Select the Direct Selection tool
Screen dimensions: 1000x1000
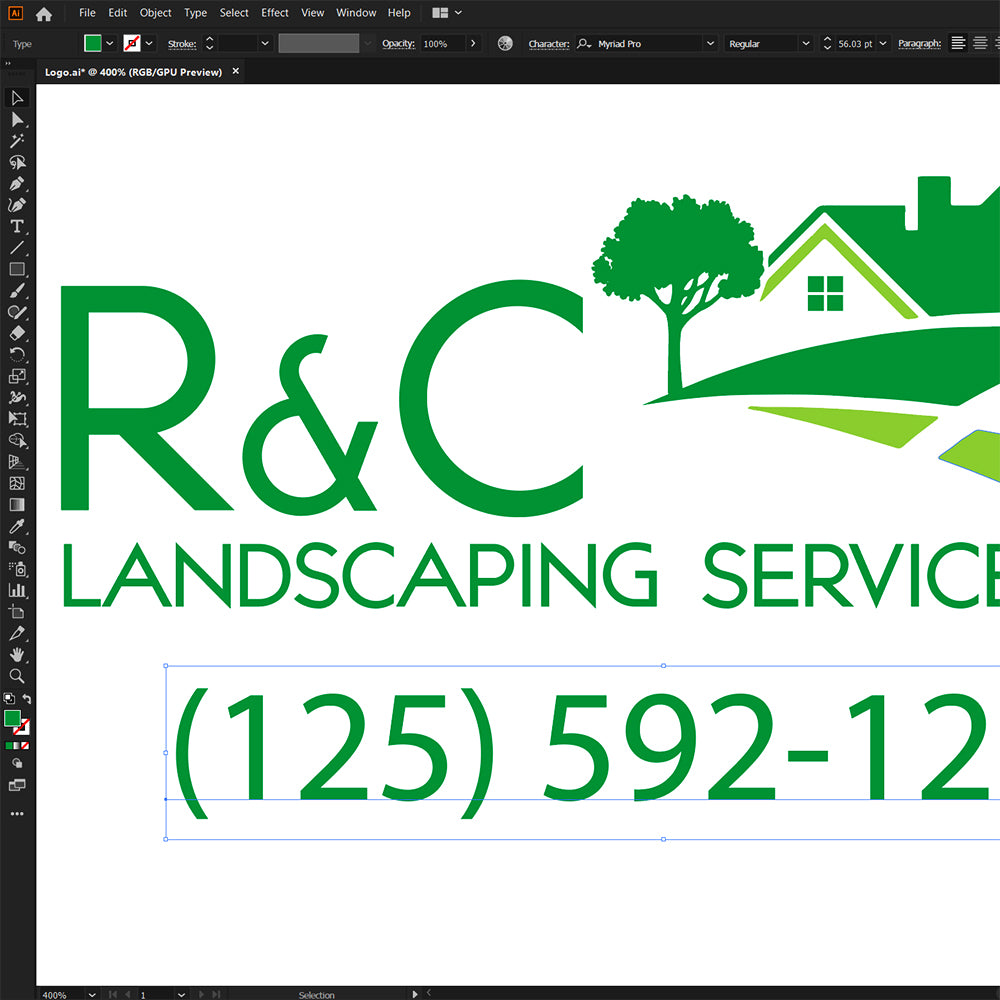pos(17,119)
